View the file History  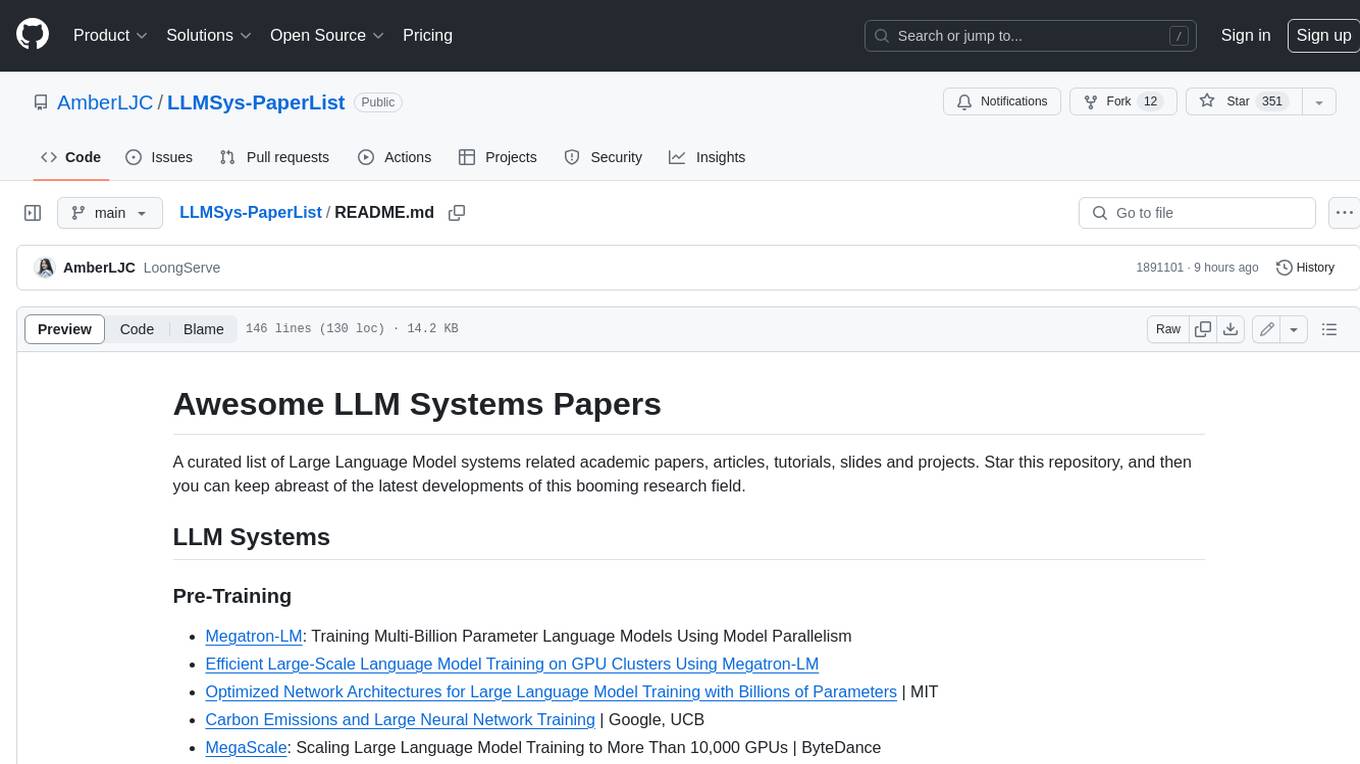click(1305, 268)
